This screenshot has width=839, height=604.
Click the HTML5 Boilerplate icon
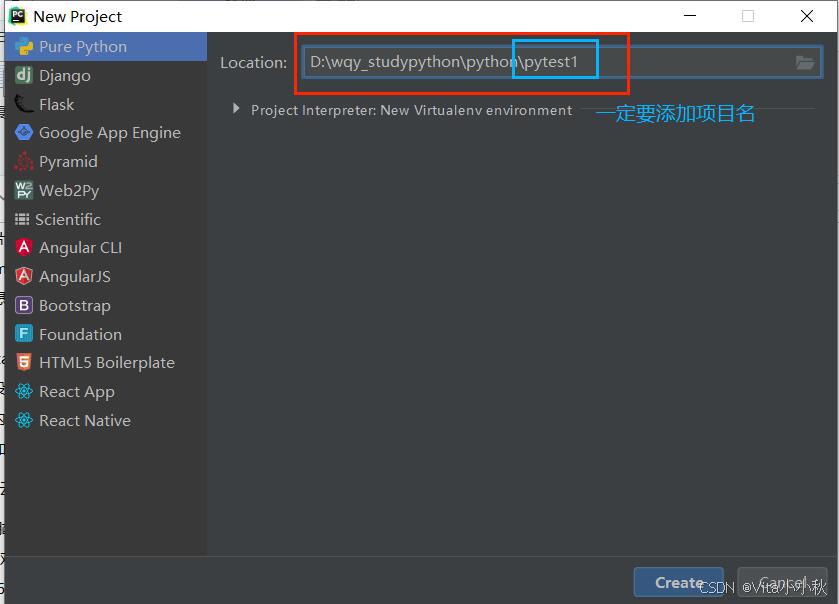point(24,362)
